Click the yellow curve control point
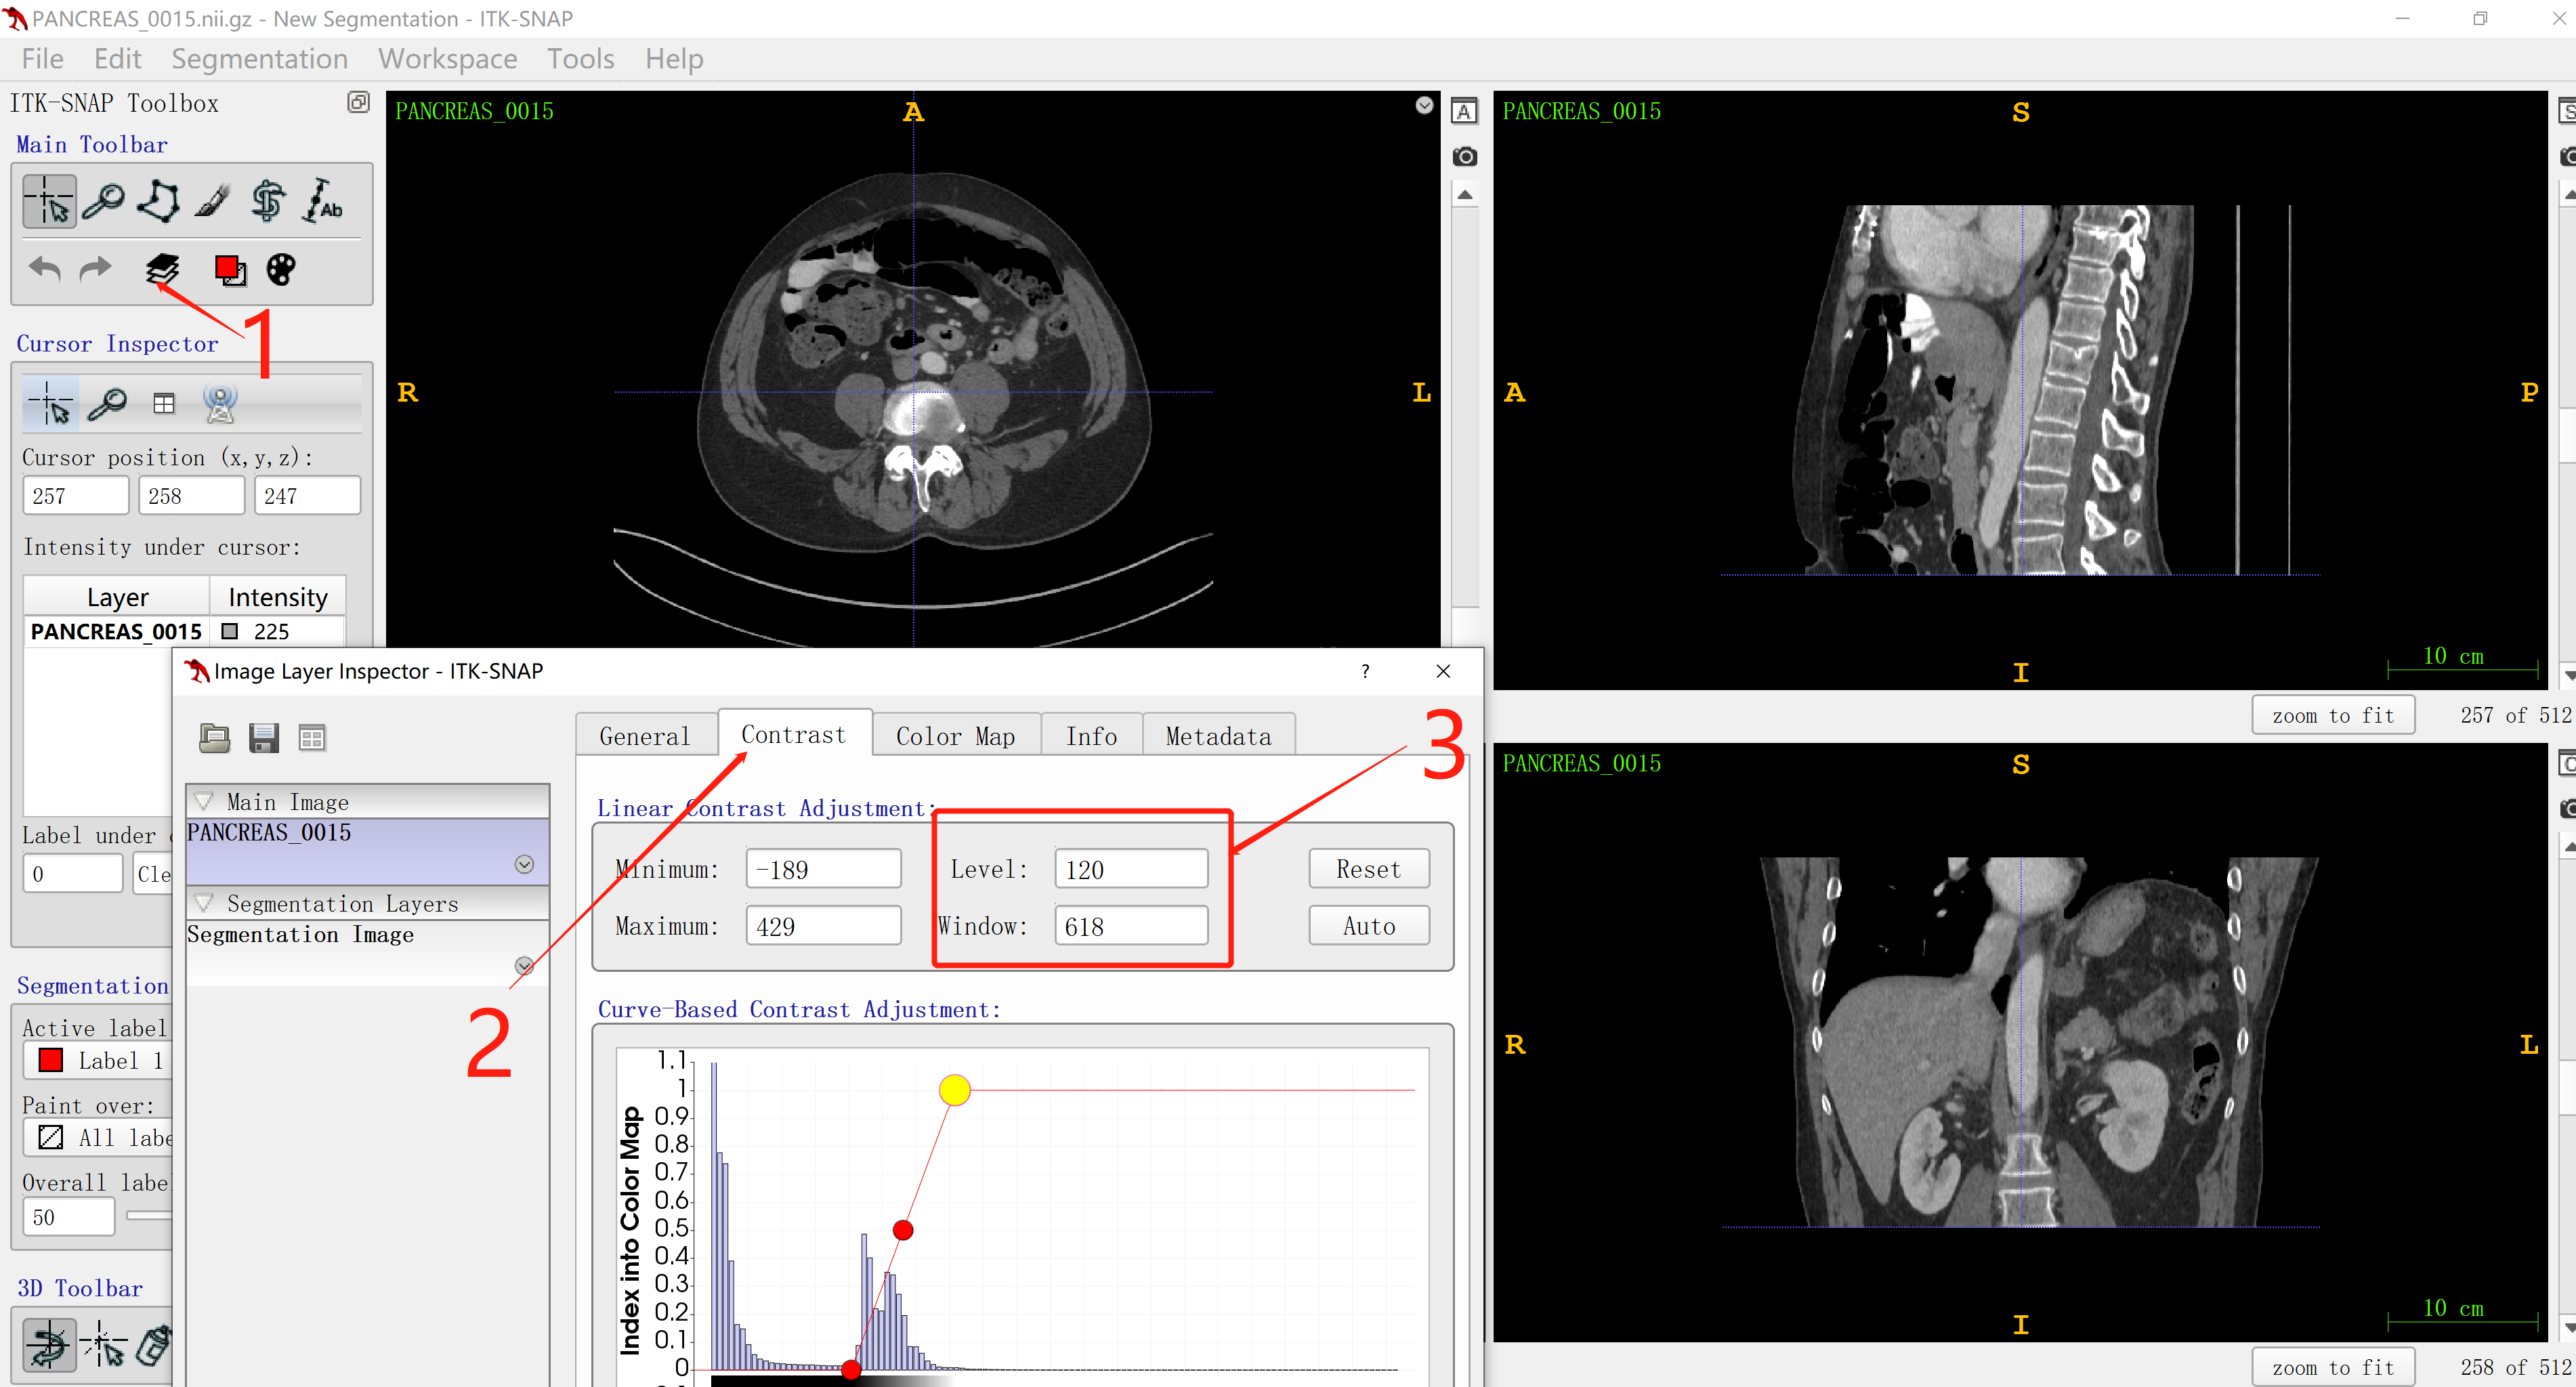The image size is (2576, 1387). coord(954,1089)
